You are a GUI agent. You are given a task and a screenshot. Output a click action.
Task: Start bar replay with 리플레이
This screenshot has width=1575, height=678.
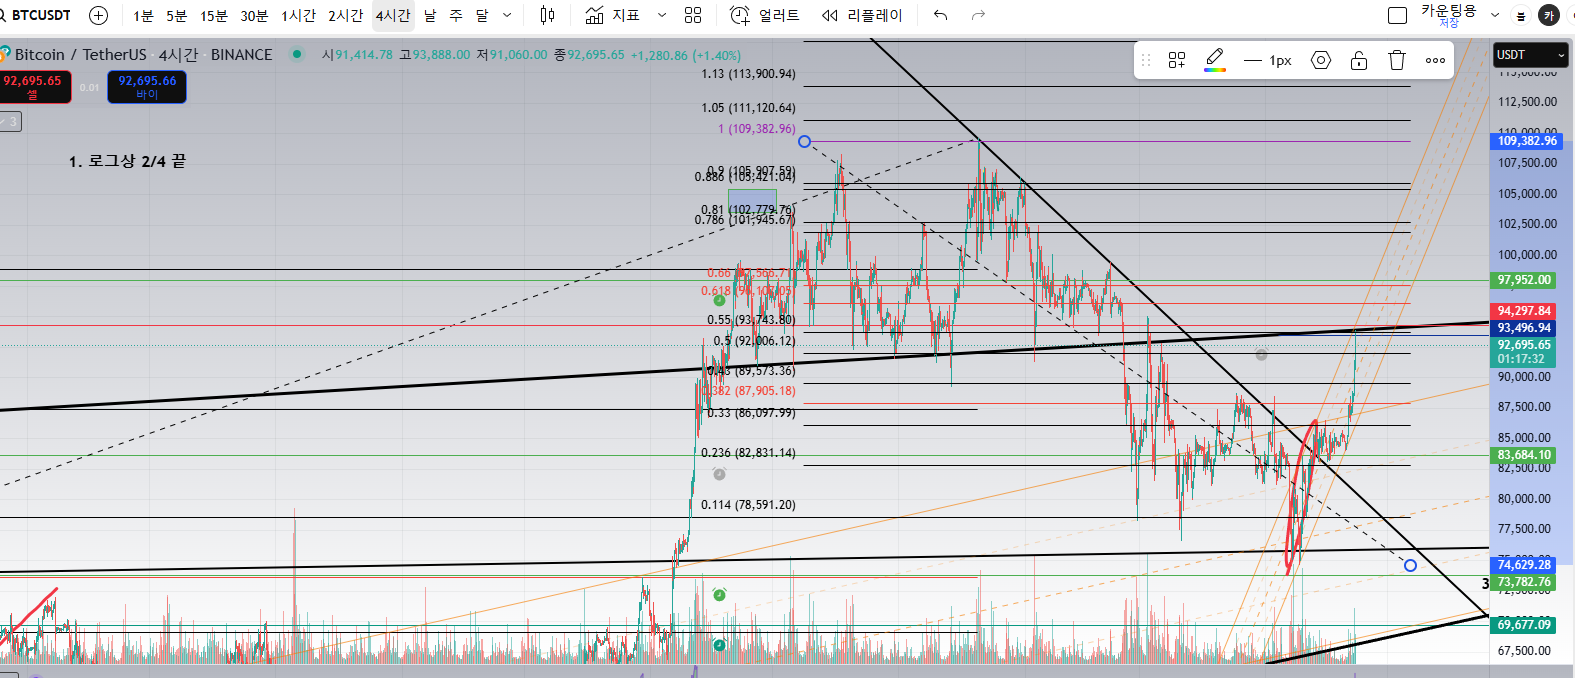click(x=862, y=15)
